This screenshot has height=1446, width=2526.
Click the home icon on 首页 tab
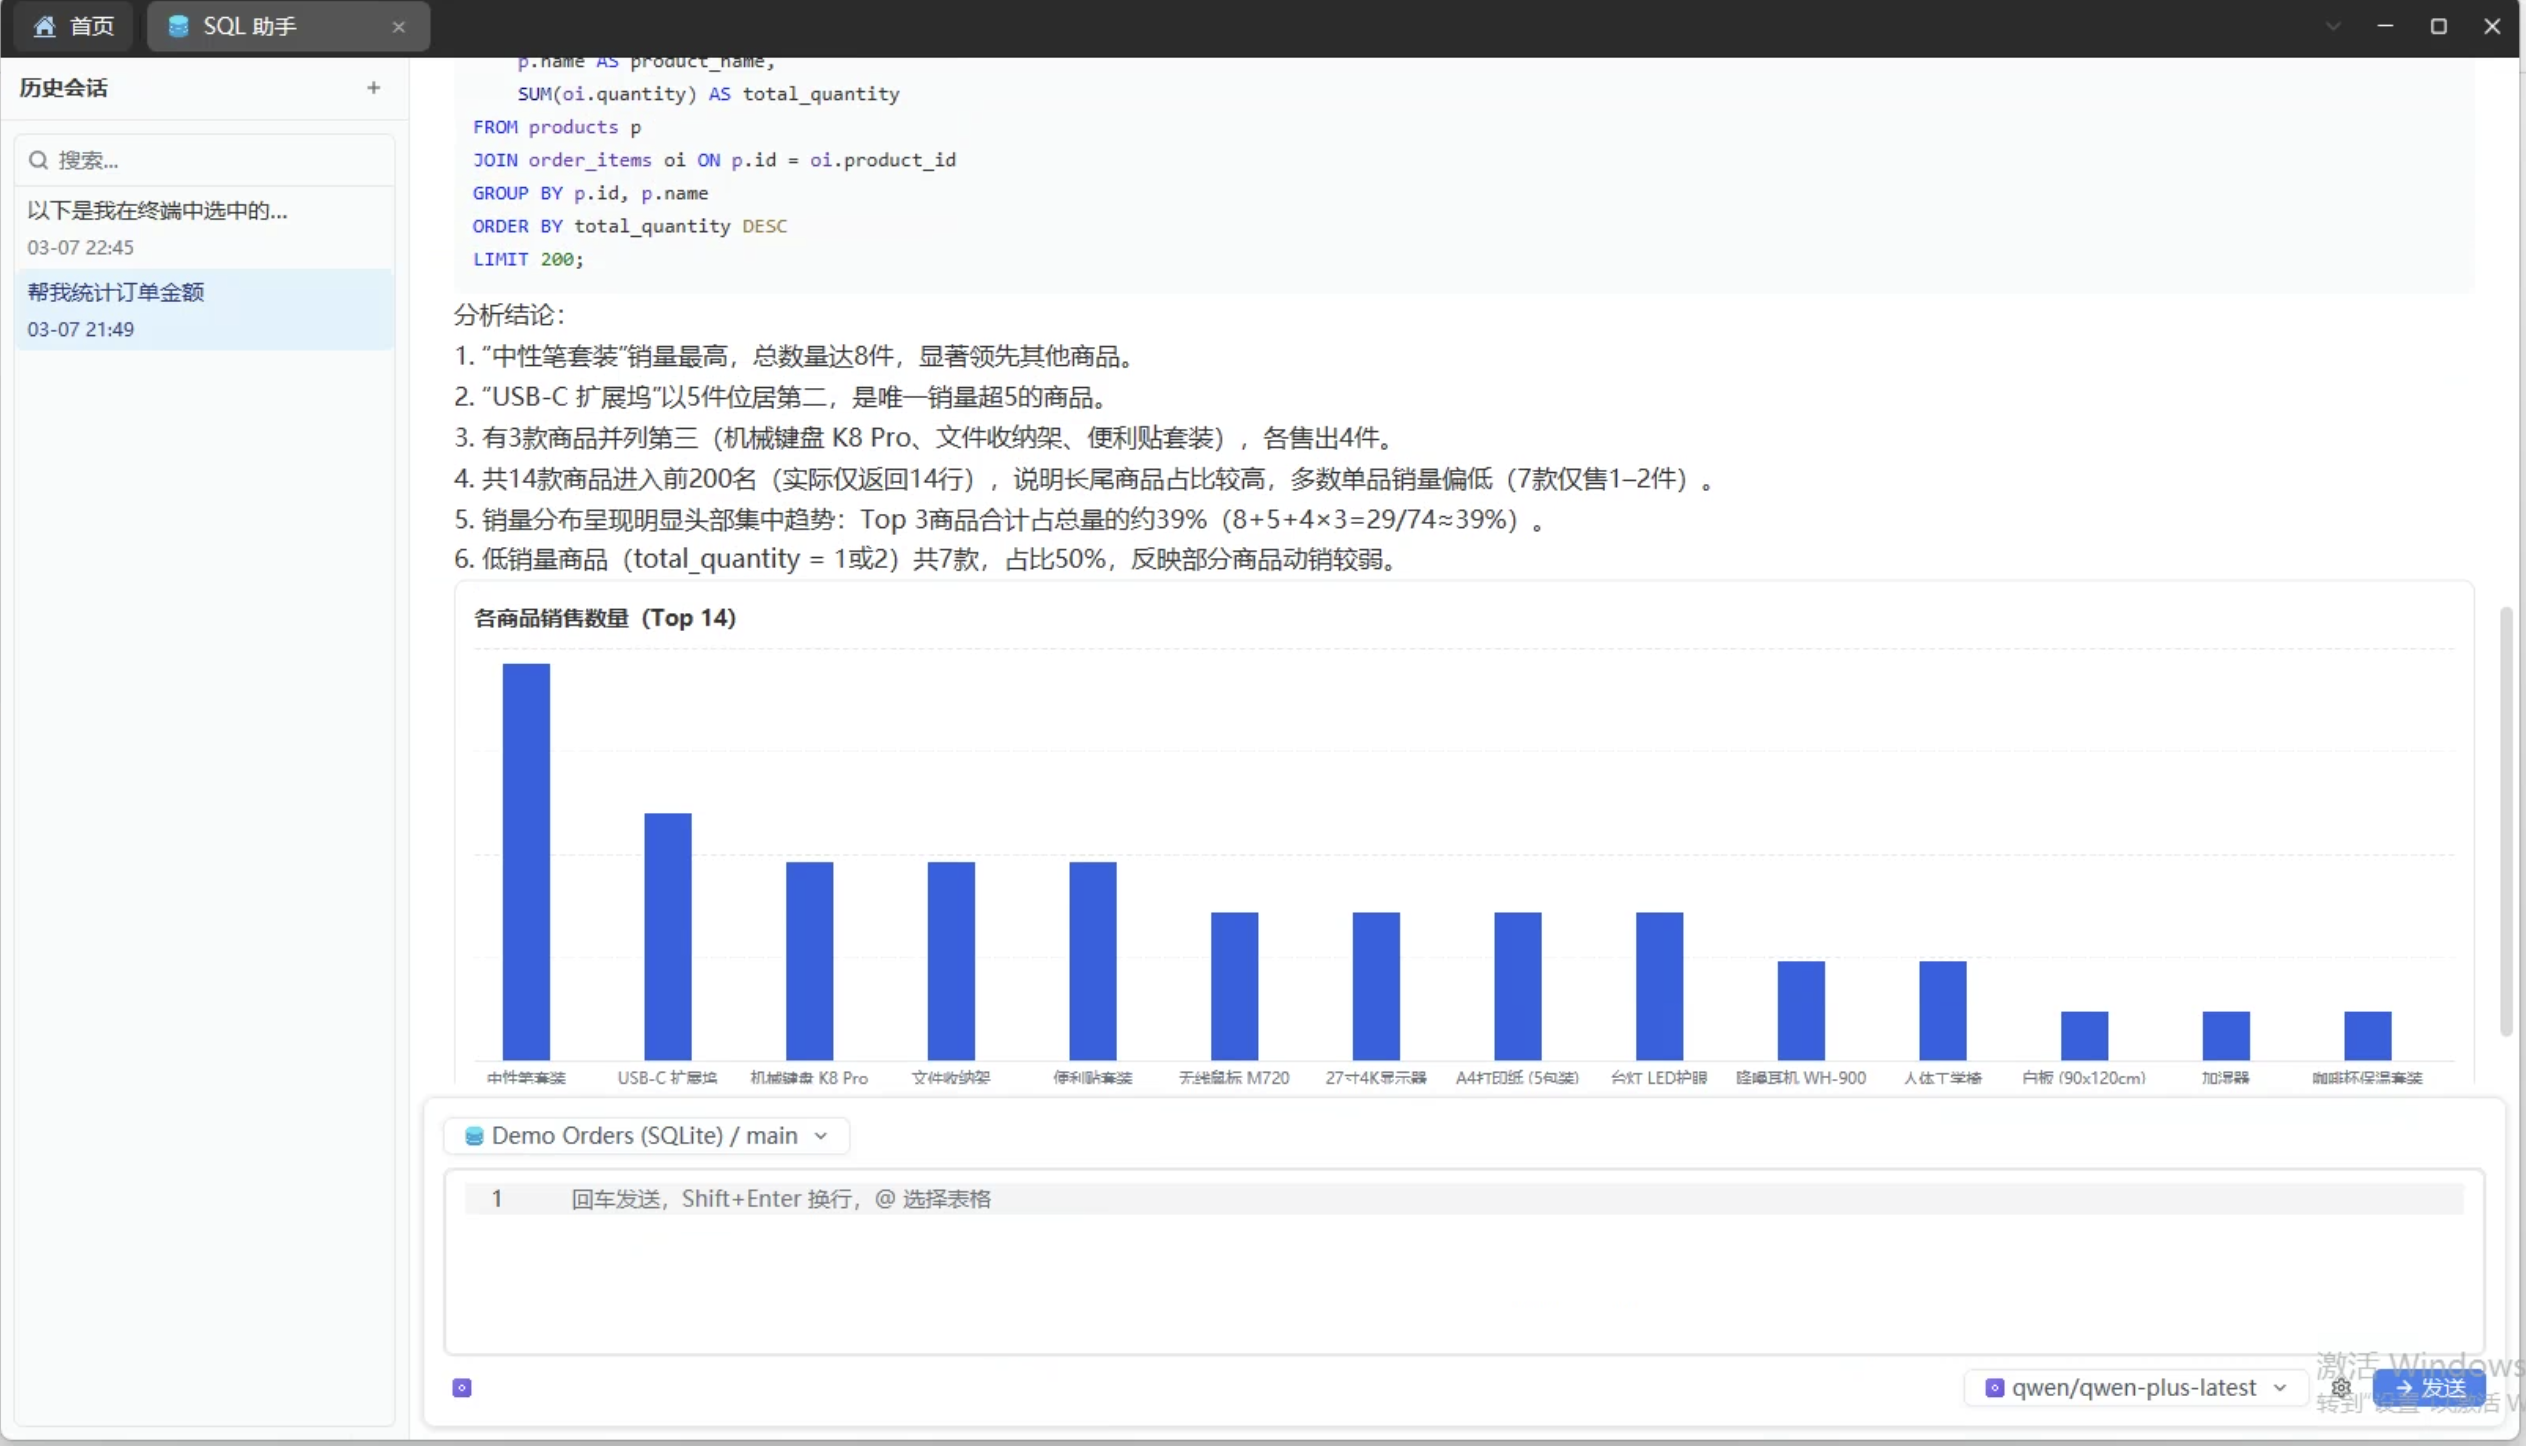(x=44, y=26)
